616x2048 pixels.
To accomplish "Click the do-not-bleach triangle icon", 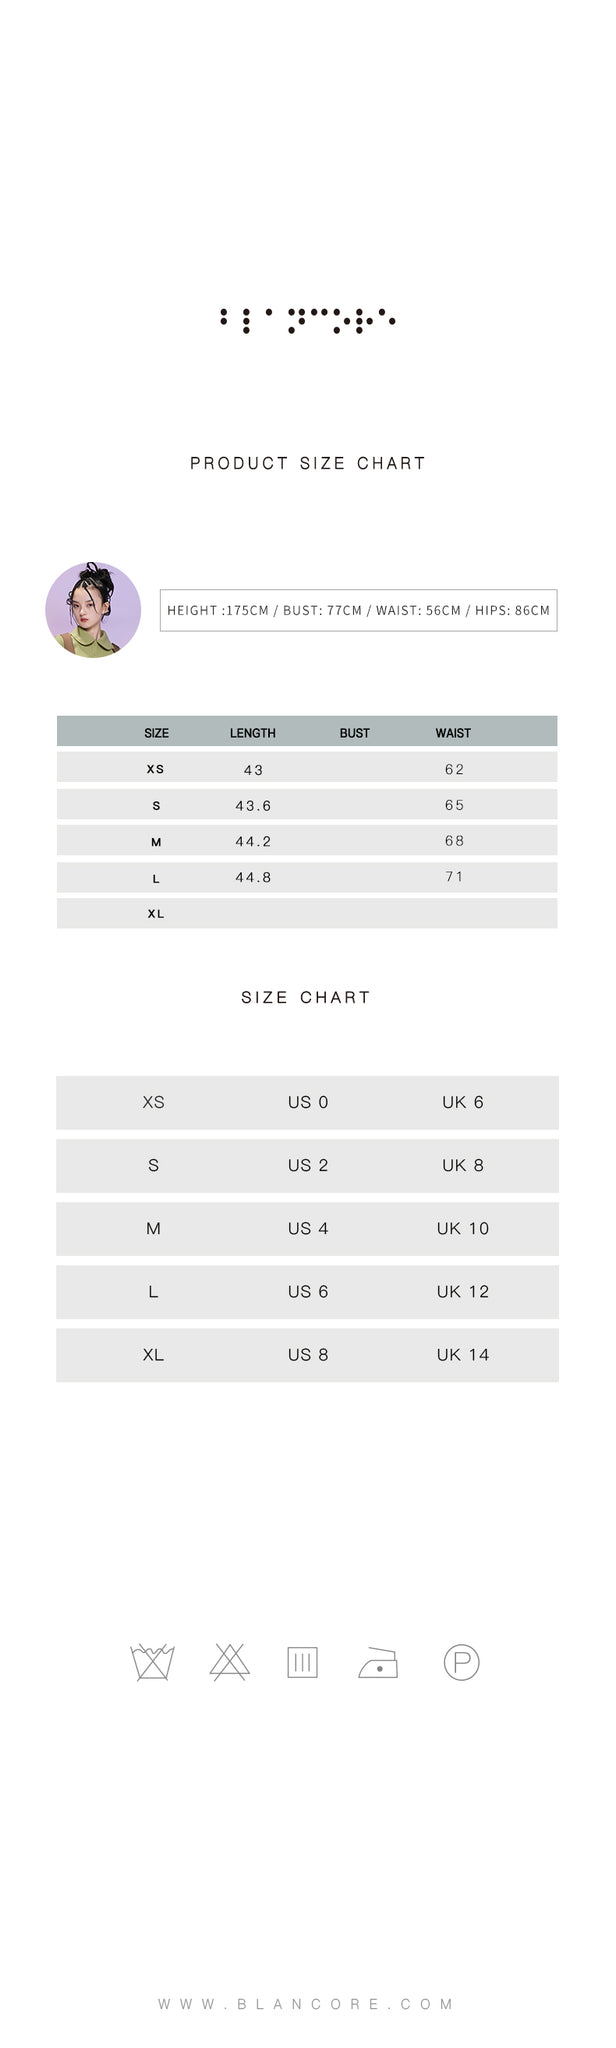I will pos(229,1662).
